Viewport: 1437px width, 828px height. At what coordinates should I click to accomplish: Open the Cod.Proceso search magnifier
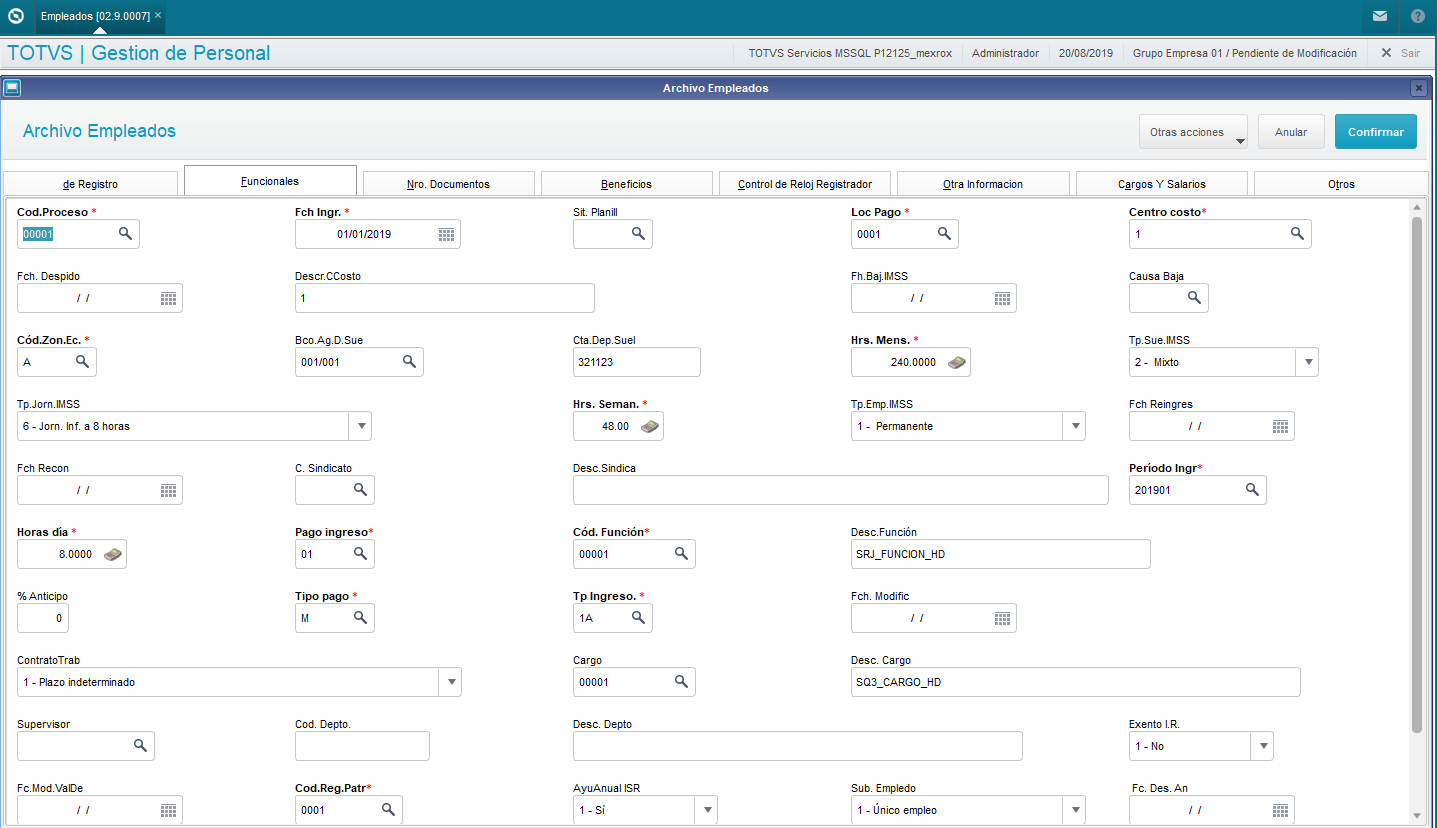pyautogui.click(x=126, y=233)
